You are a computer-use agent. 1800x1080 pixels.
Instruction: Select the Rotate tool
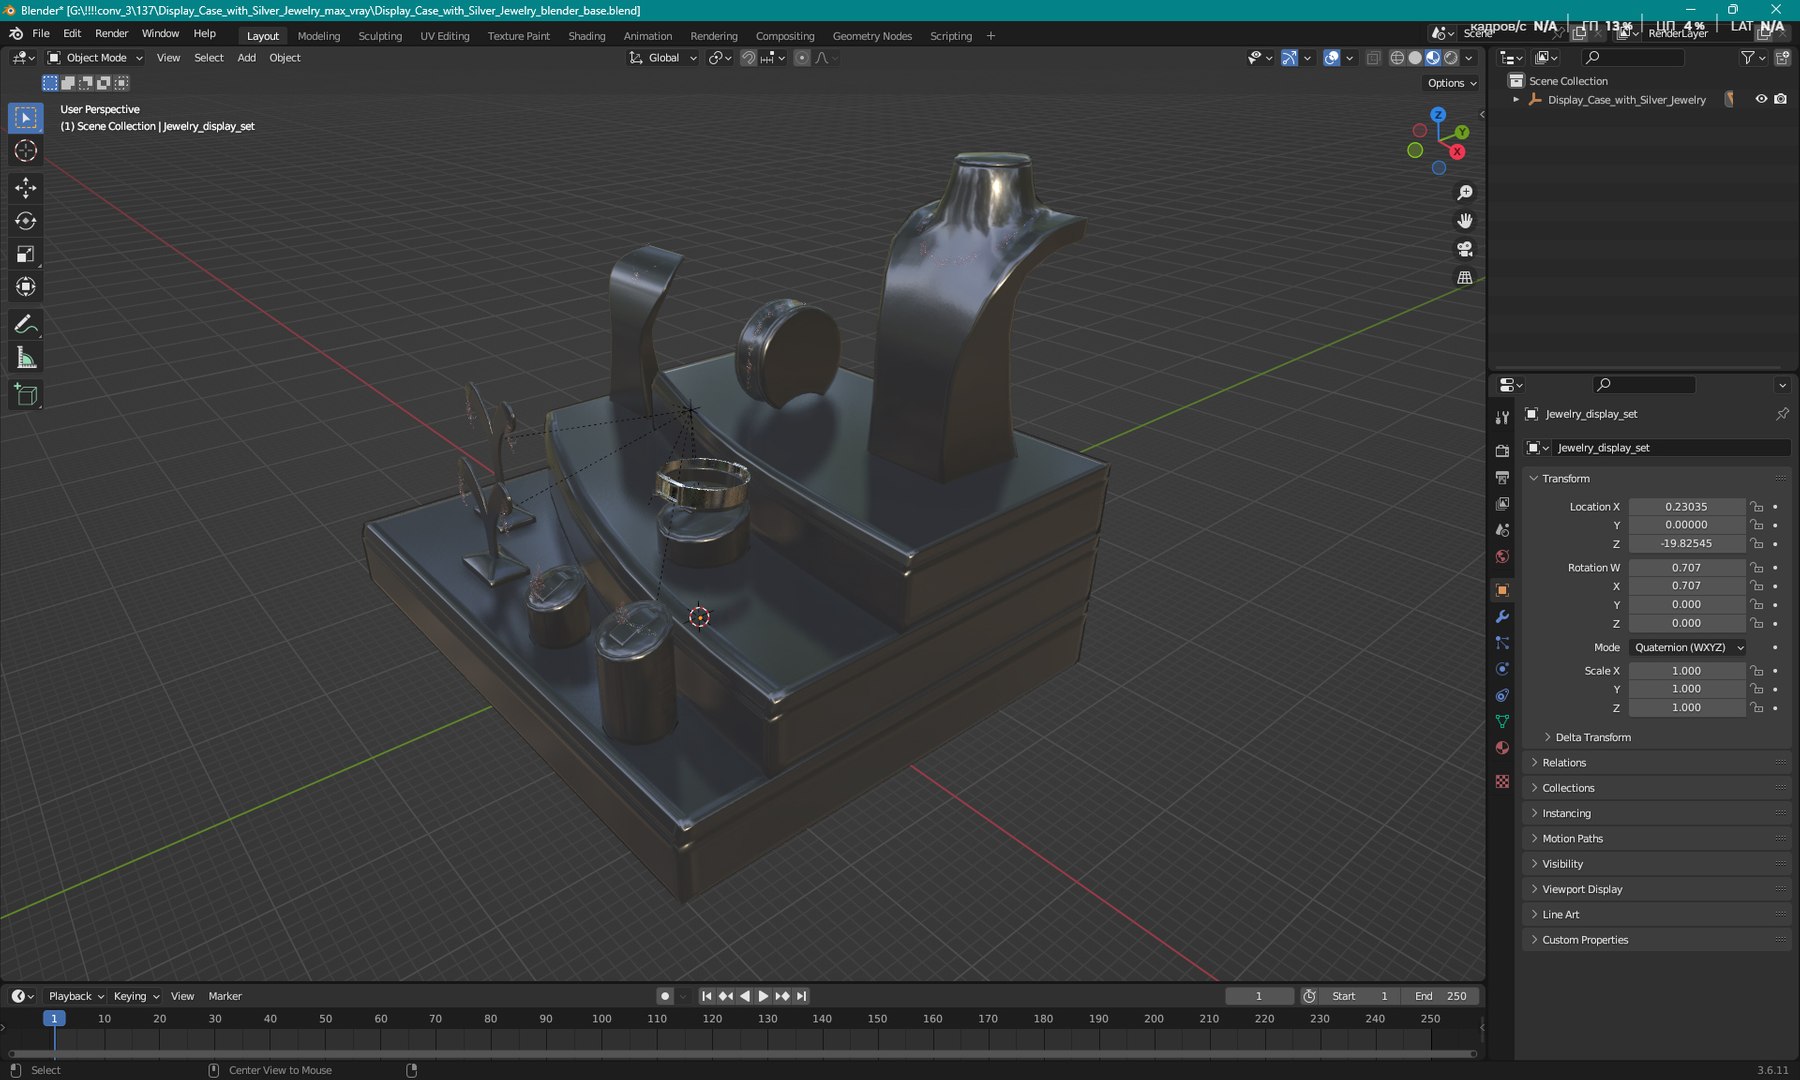coord(26,221)
